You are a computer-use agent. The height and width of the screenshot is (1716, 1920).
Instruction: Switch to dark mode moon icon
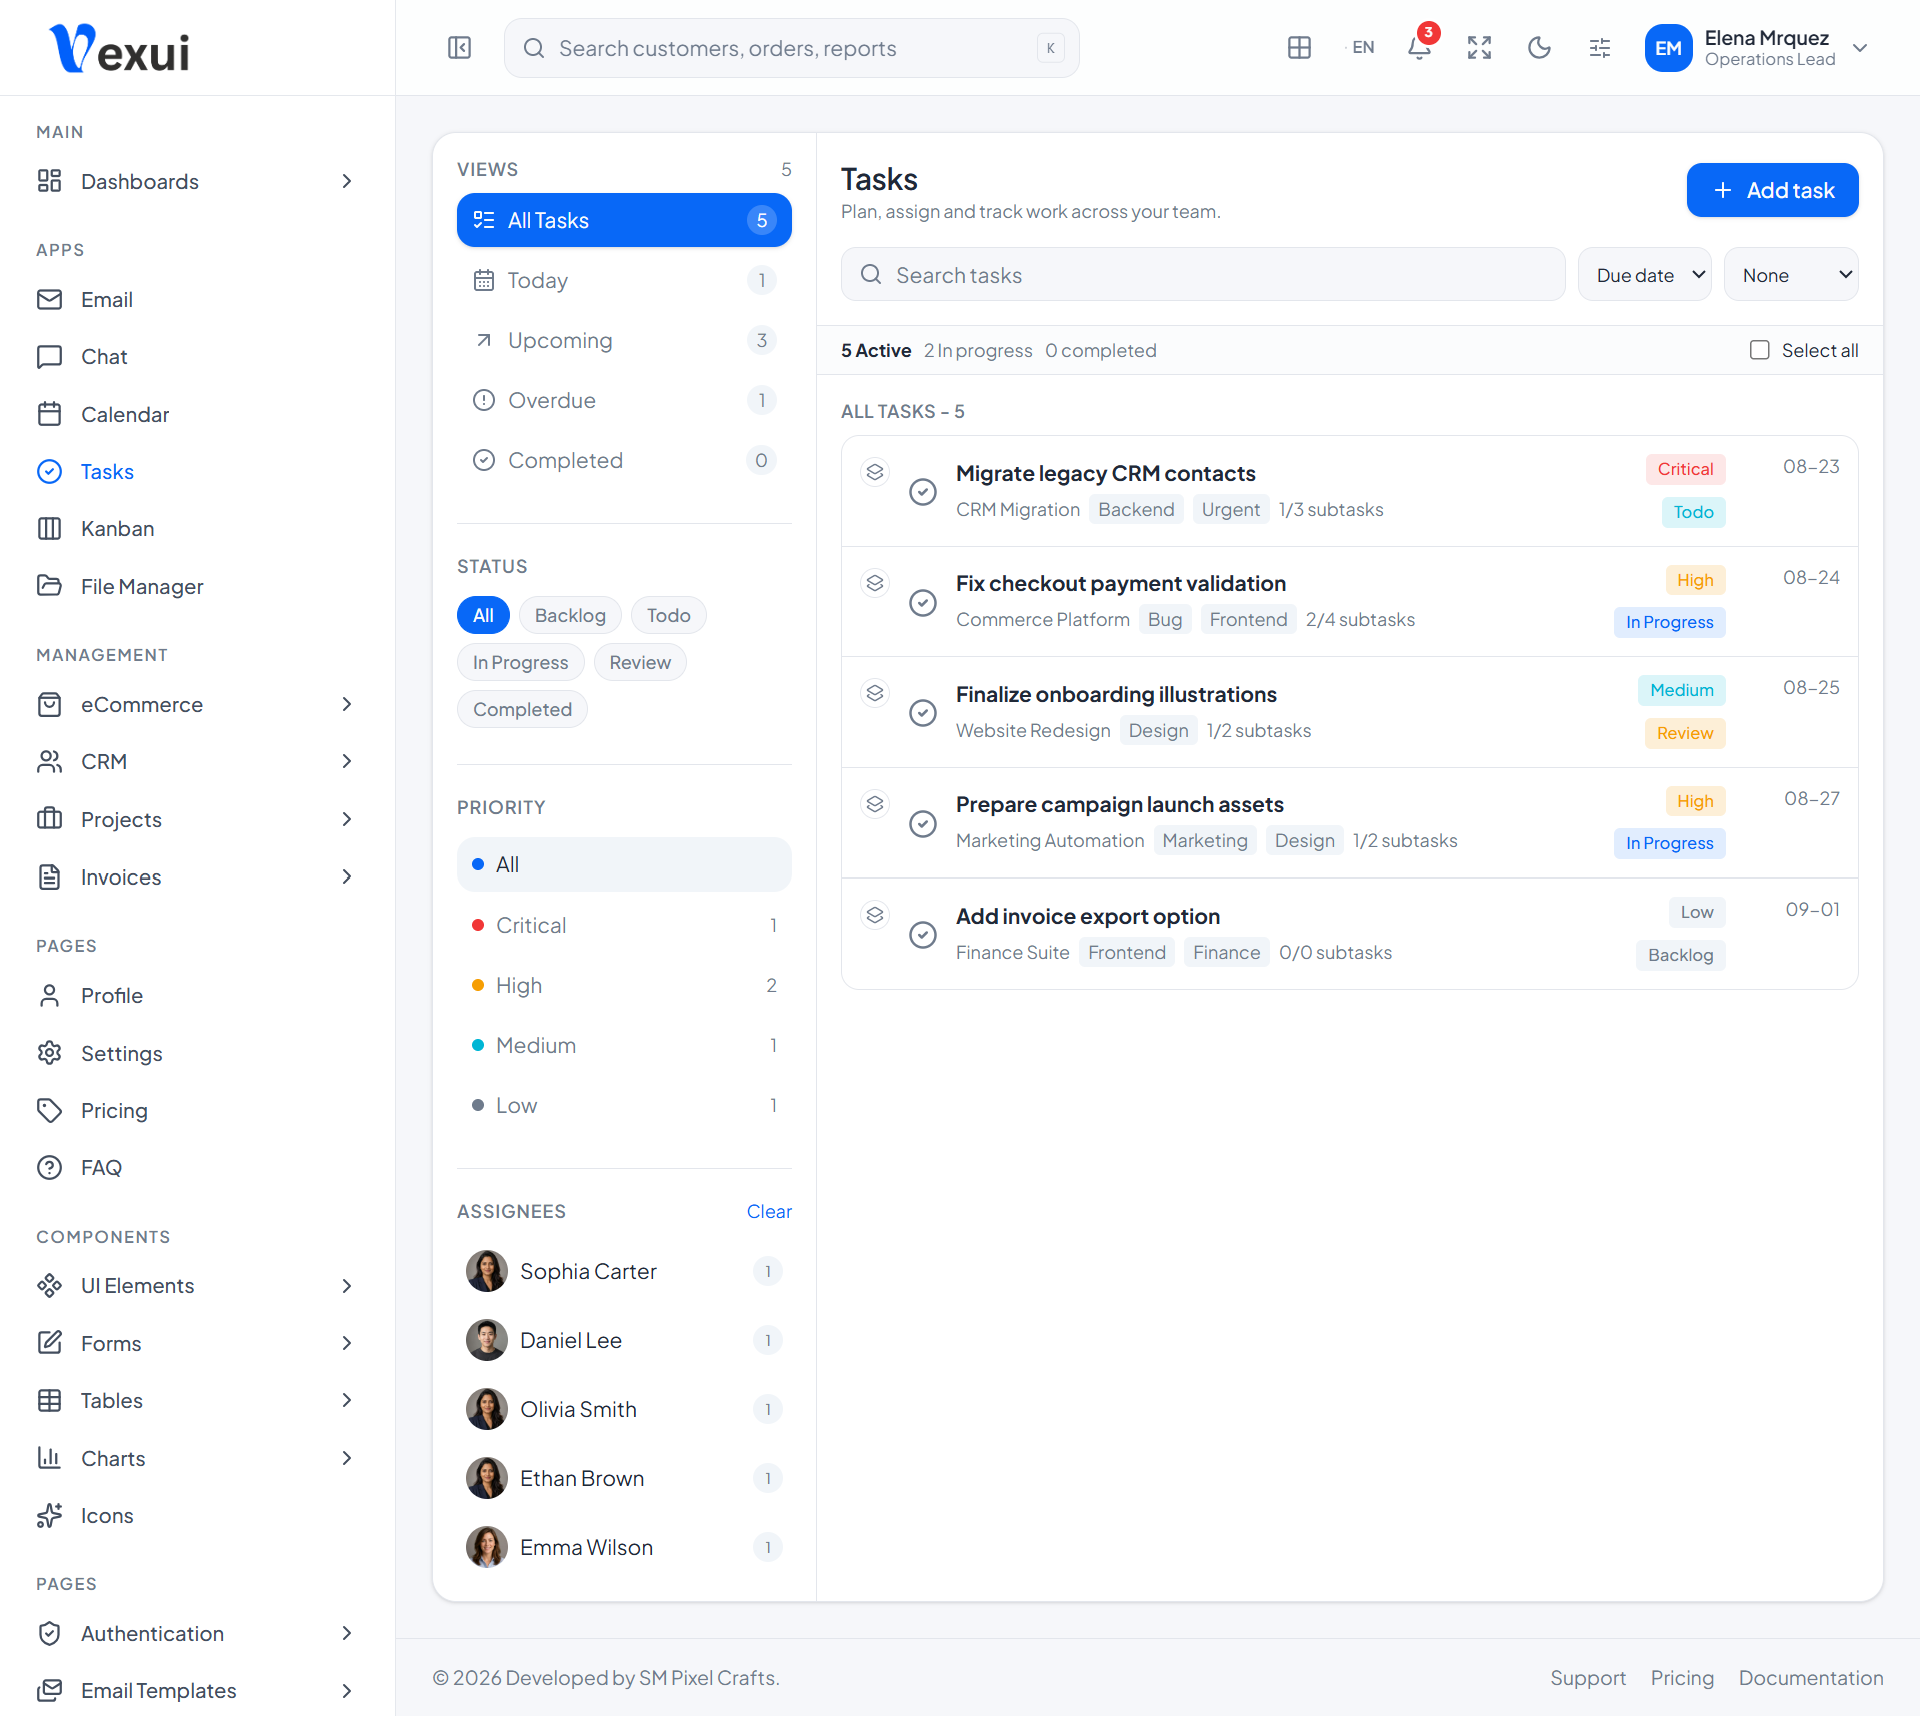click(x=1539, y=48)
